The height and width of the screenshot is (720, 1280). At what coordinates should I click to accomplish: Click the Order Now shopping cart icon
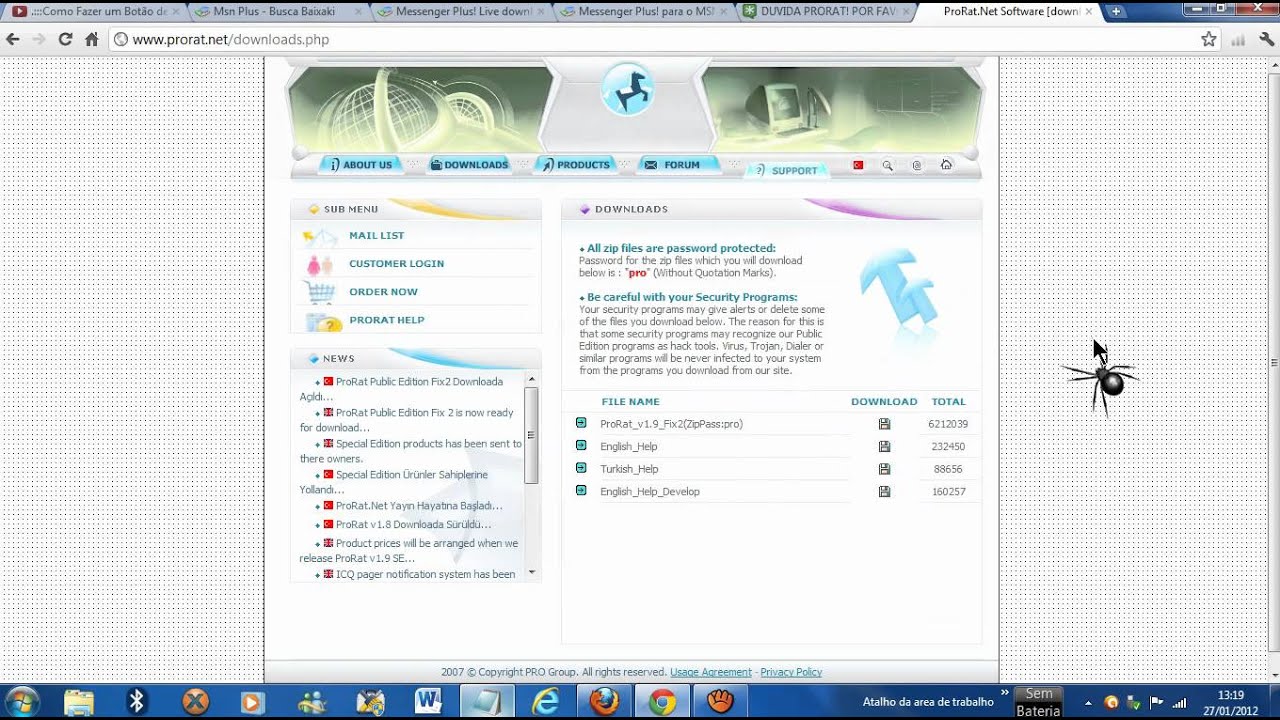[320, 293]
